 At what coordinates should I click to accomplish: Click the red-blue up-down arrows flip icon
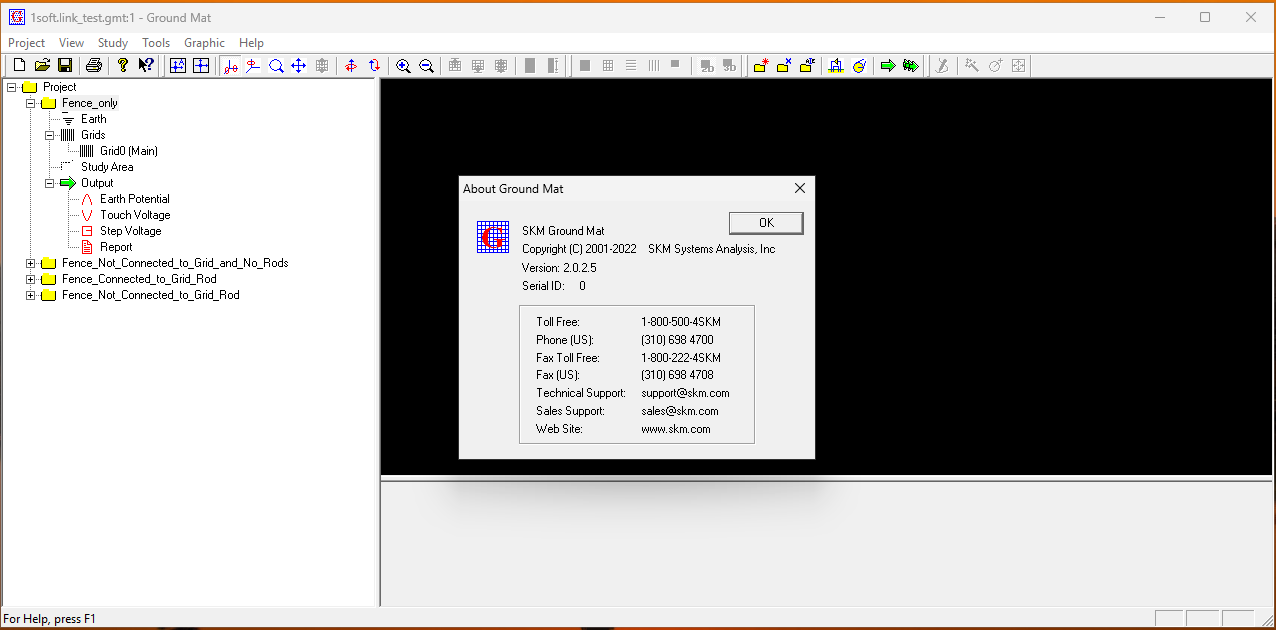[x=374, y=66]
